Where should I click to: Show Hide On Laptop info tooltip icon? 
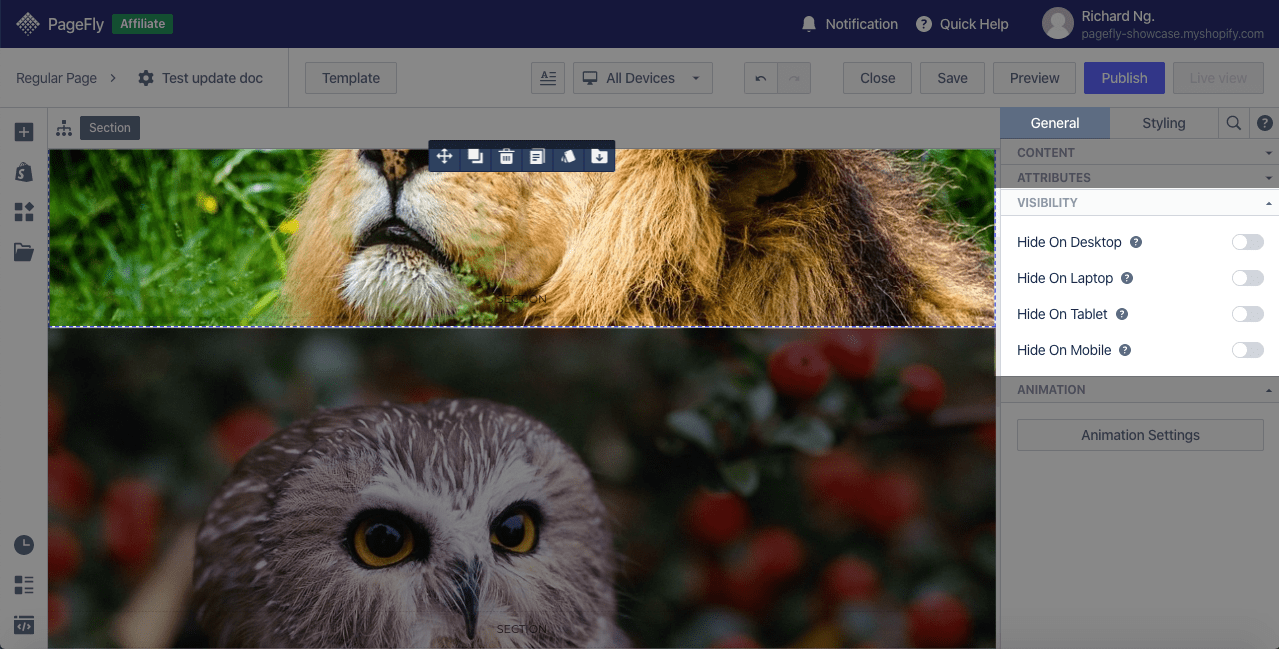[x=1127, y=278]
